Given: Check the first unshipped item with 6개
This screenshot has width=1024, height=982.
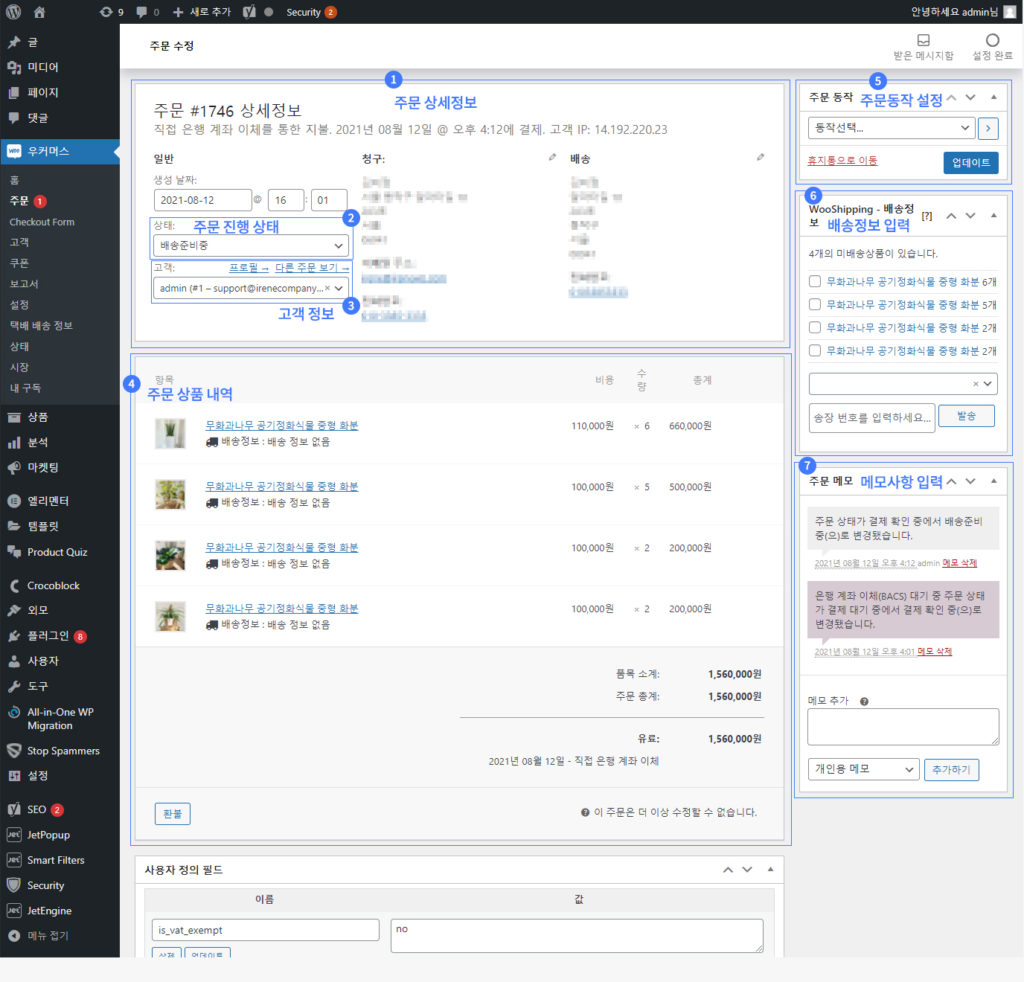Looking at the screenshot, I should tap(815, 282).
